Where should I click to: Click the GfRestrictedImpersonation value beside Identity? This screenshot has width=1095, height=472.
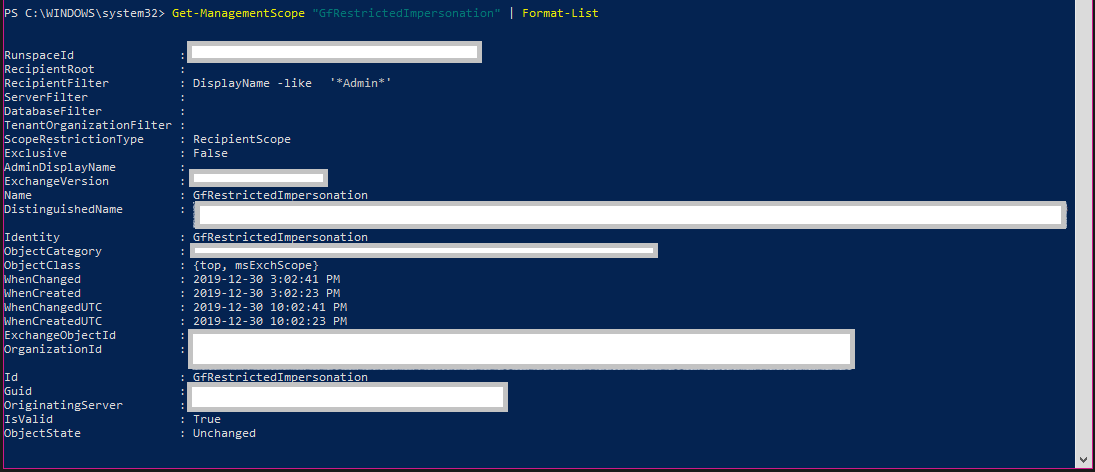[280, 237]
